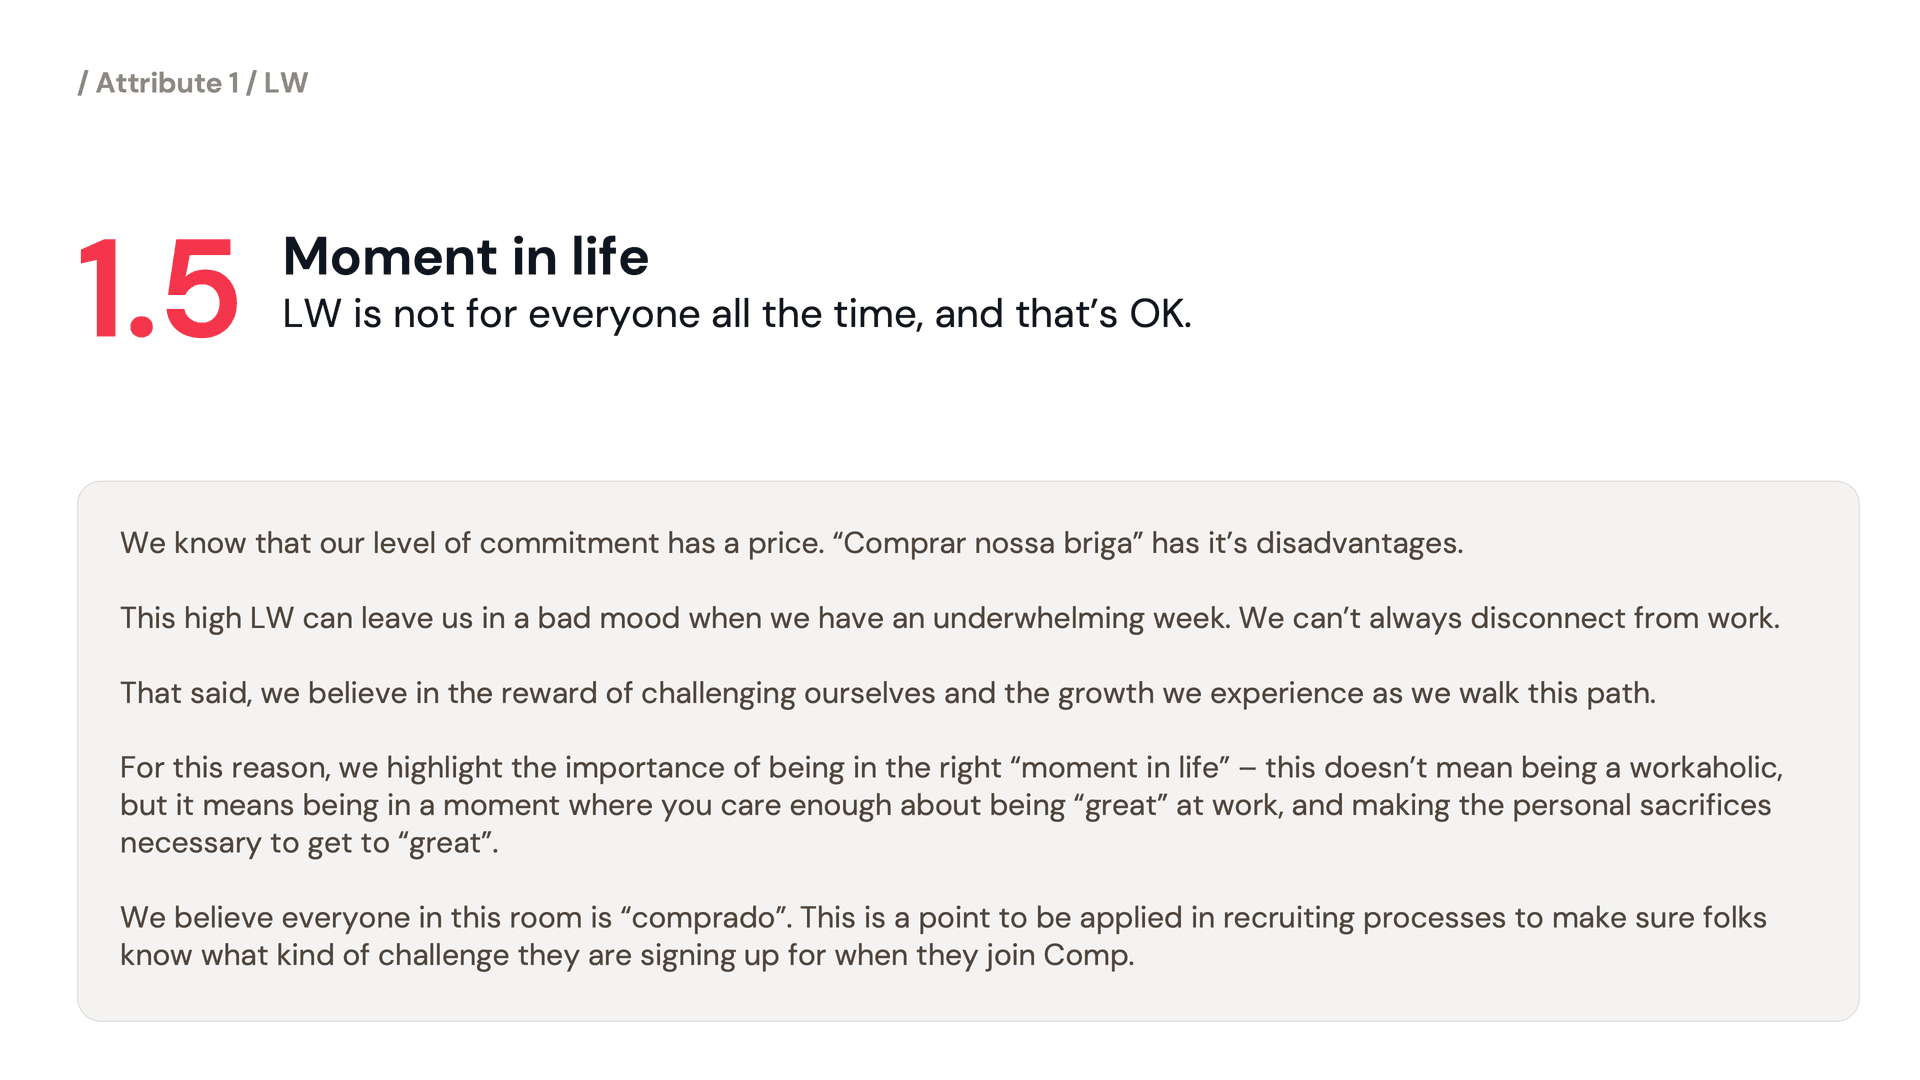Click the "LW" label in the breadcrumb
Image resolution: width=1920 pixels, height=1080 pixels.
pyautogui.click(x=286, y=83)
